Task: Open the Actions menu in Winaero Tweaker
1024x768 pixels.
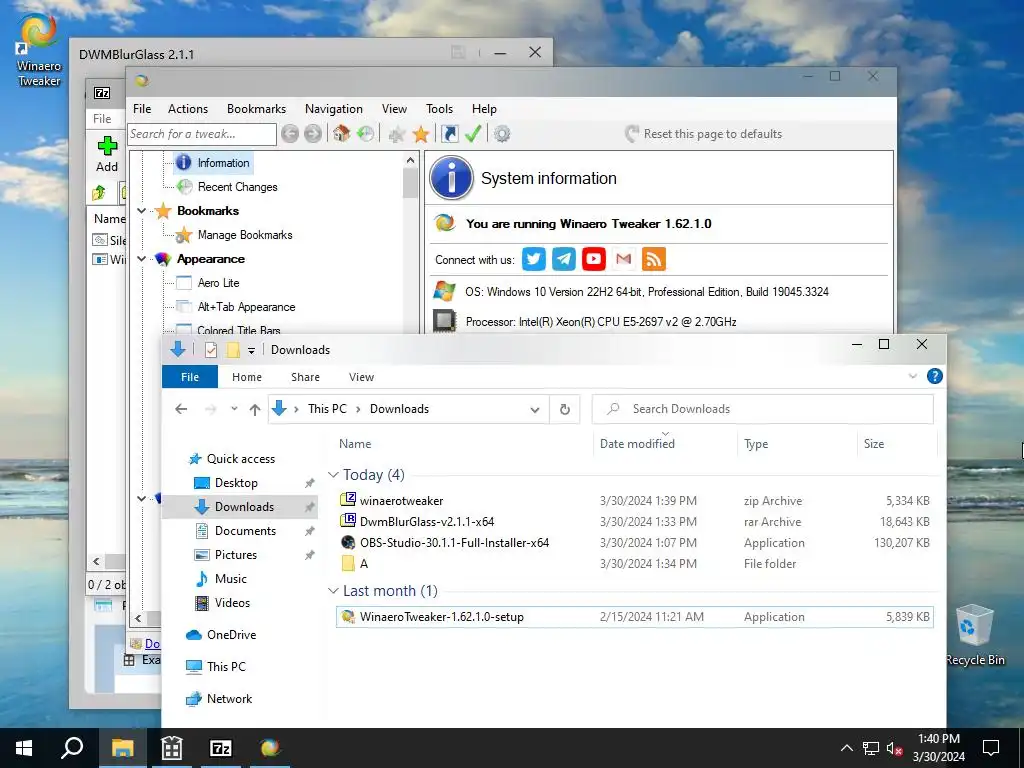Action: coord(188,109)
